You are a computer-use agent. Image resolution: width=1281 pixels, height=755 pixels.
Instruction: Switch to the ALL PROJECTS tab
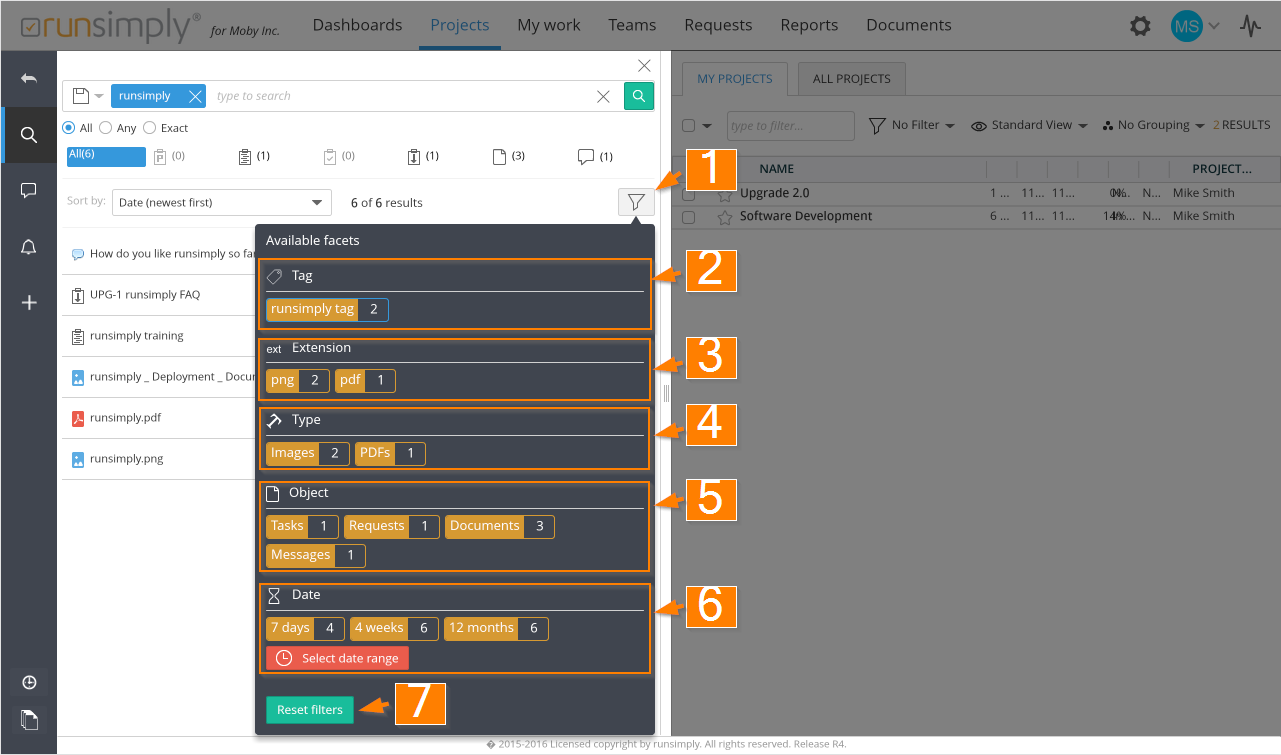(x=851, y=79)
